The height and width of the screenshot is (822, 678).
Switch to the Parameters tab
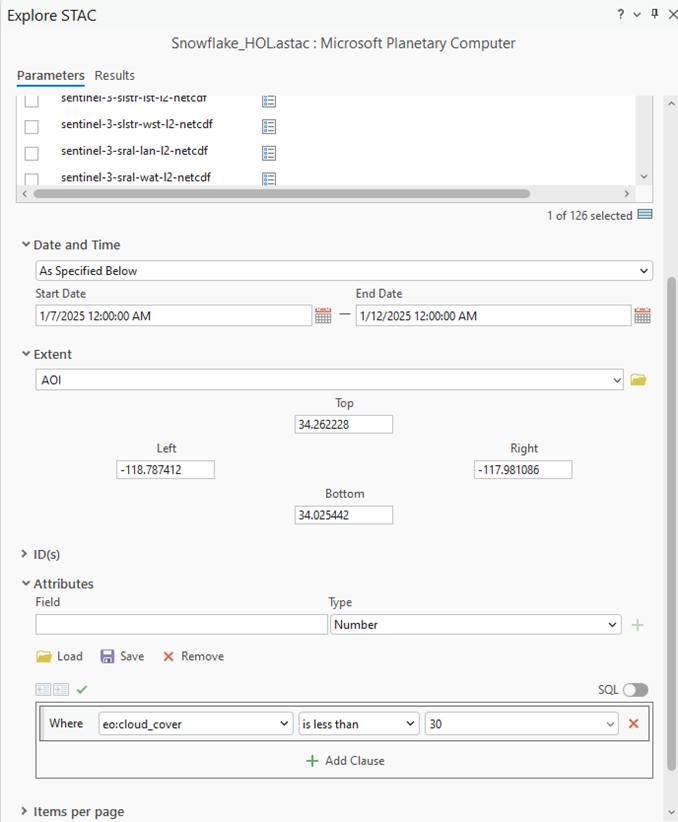point(50,75)
